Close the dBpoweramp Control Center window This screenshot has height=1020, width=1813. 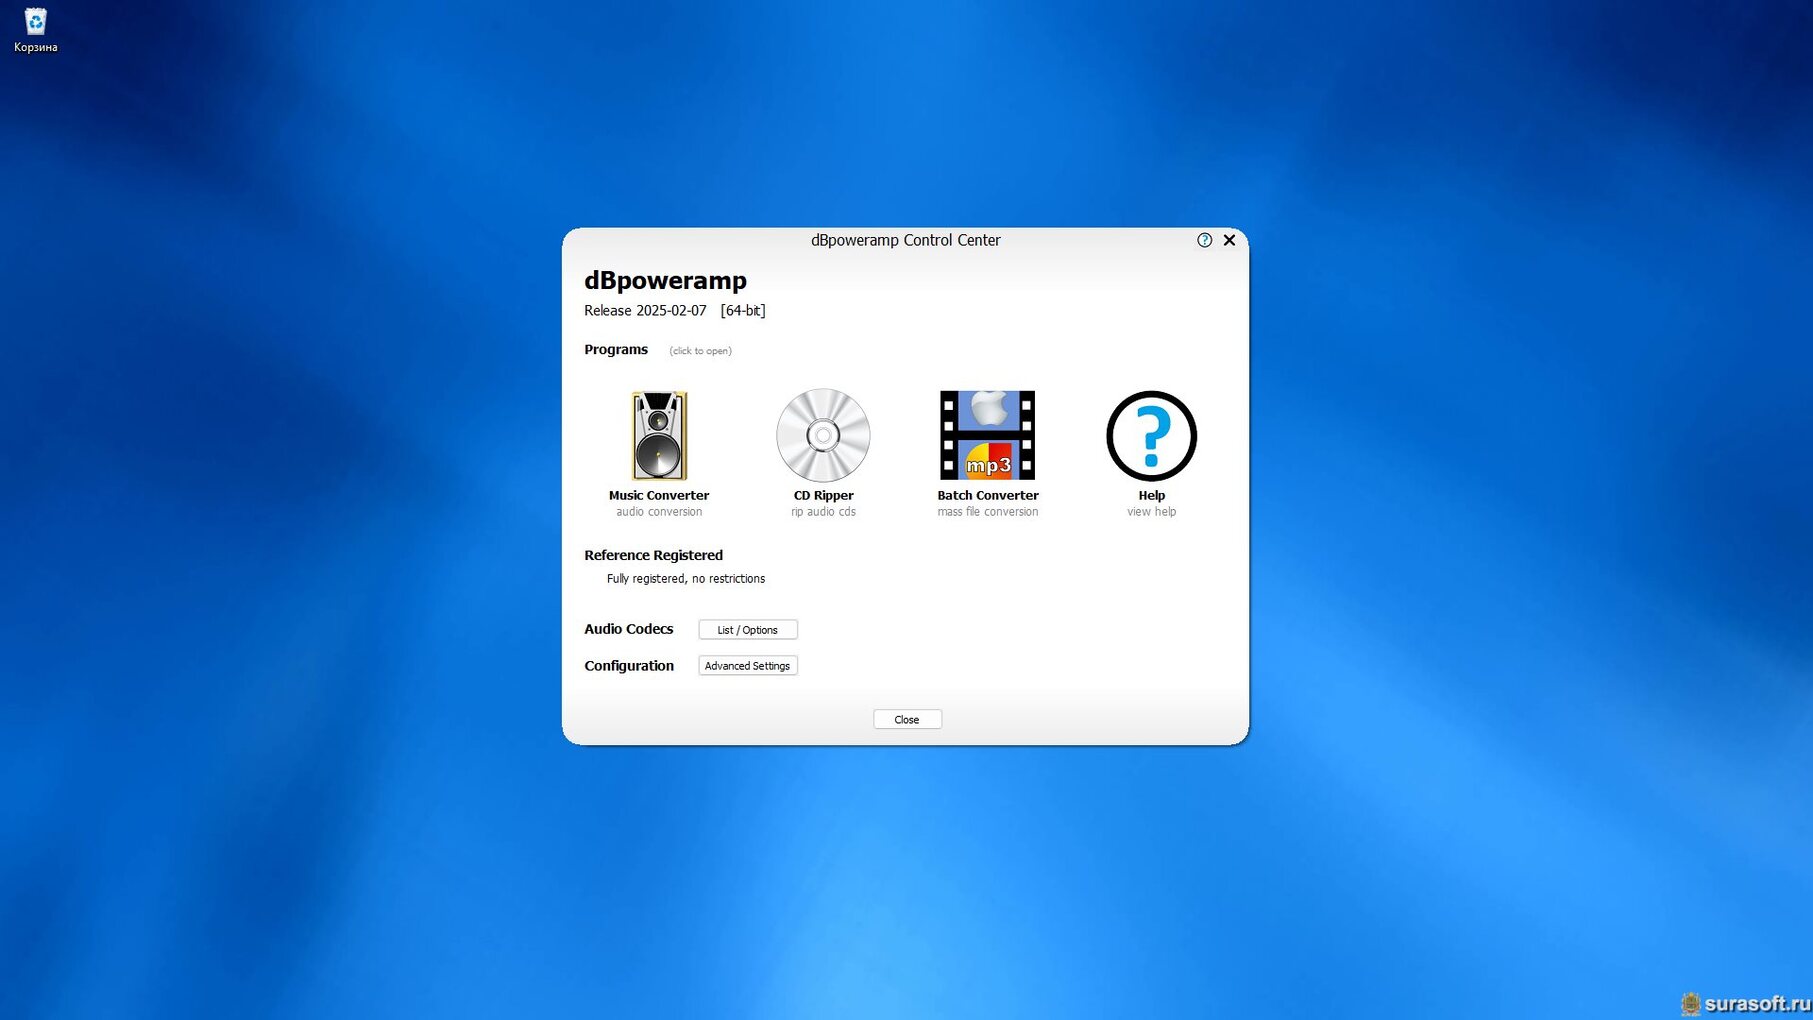(x=1230, y=240)
